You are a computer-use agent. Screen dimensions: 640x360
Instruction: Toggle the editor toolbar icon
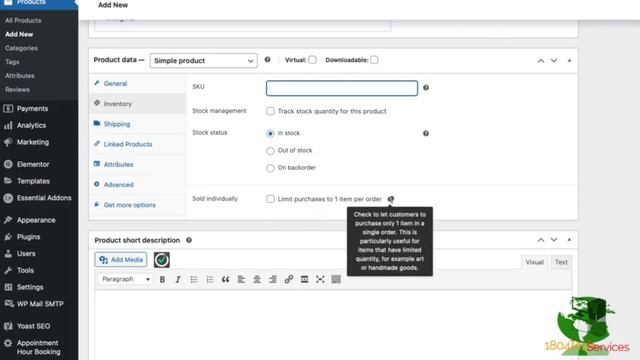pyautogui.click(x=336, y=280)
